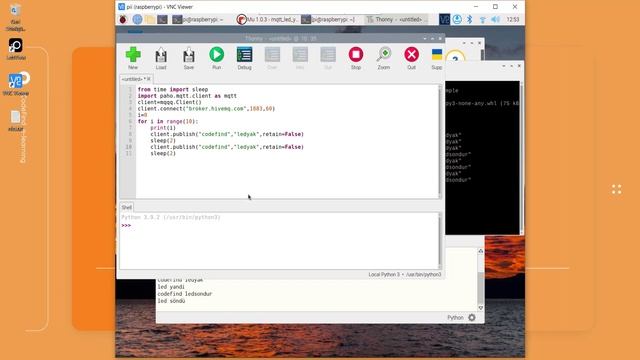
Task: Open the Raspberry Pi main menu
Action: tap(123, 19)
